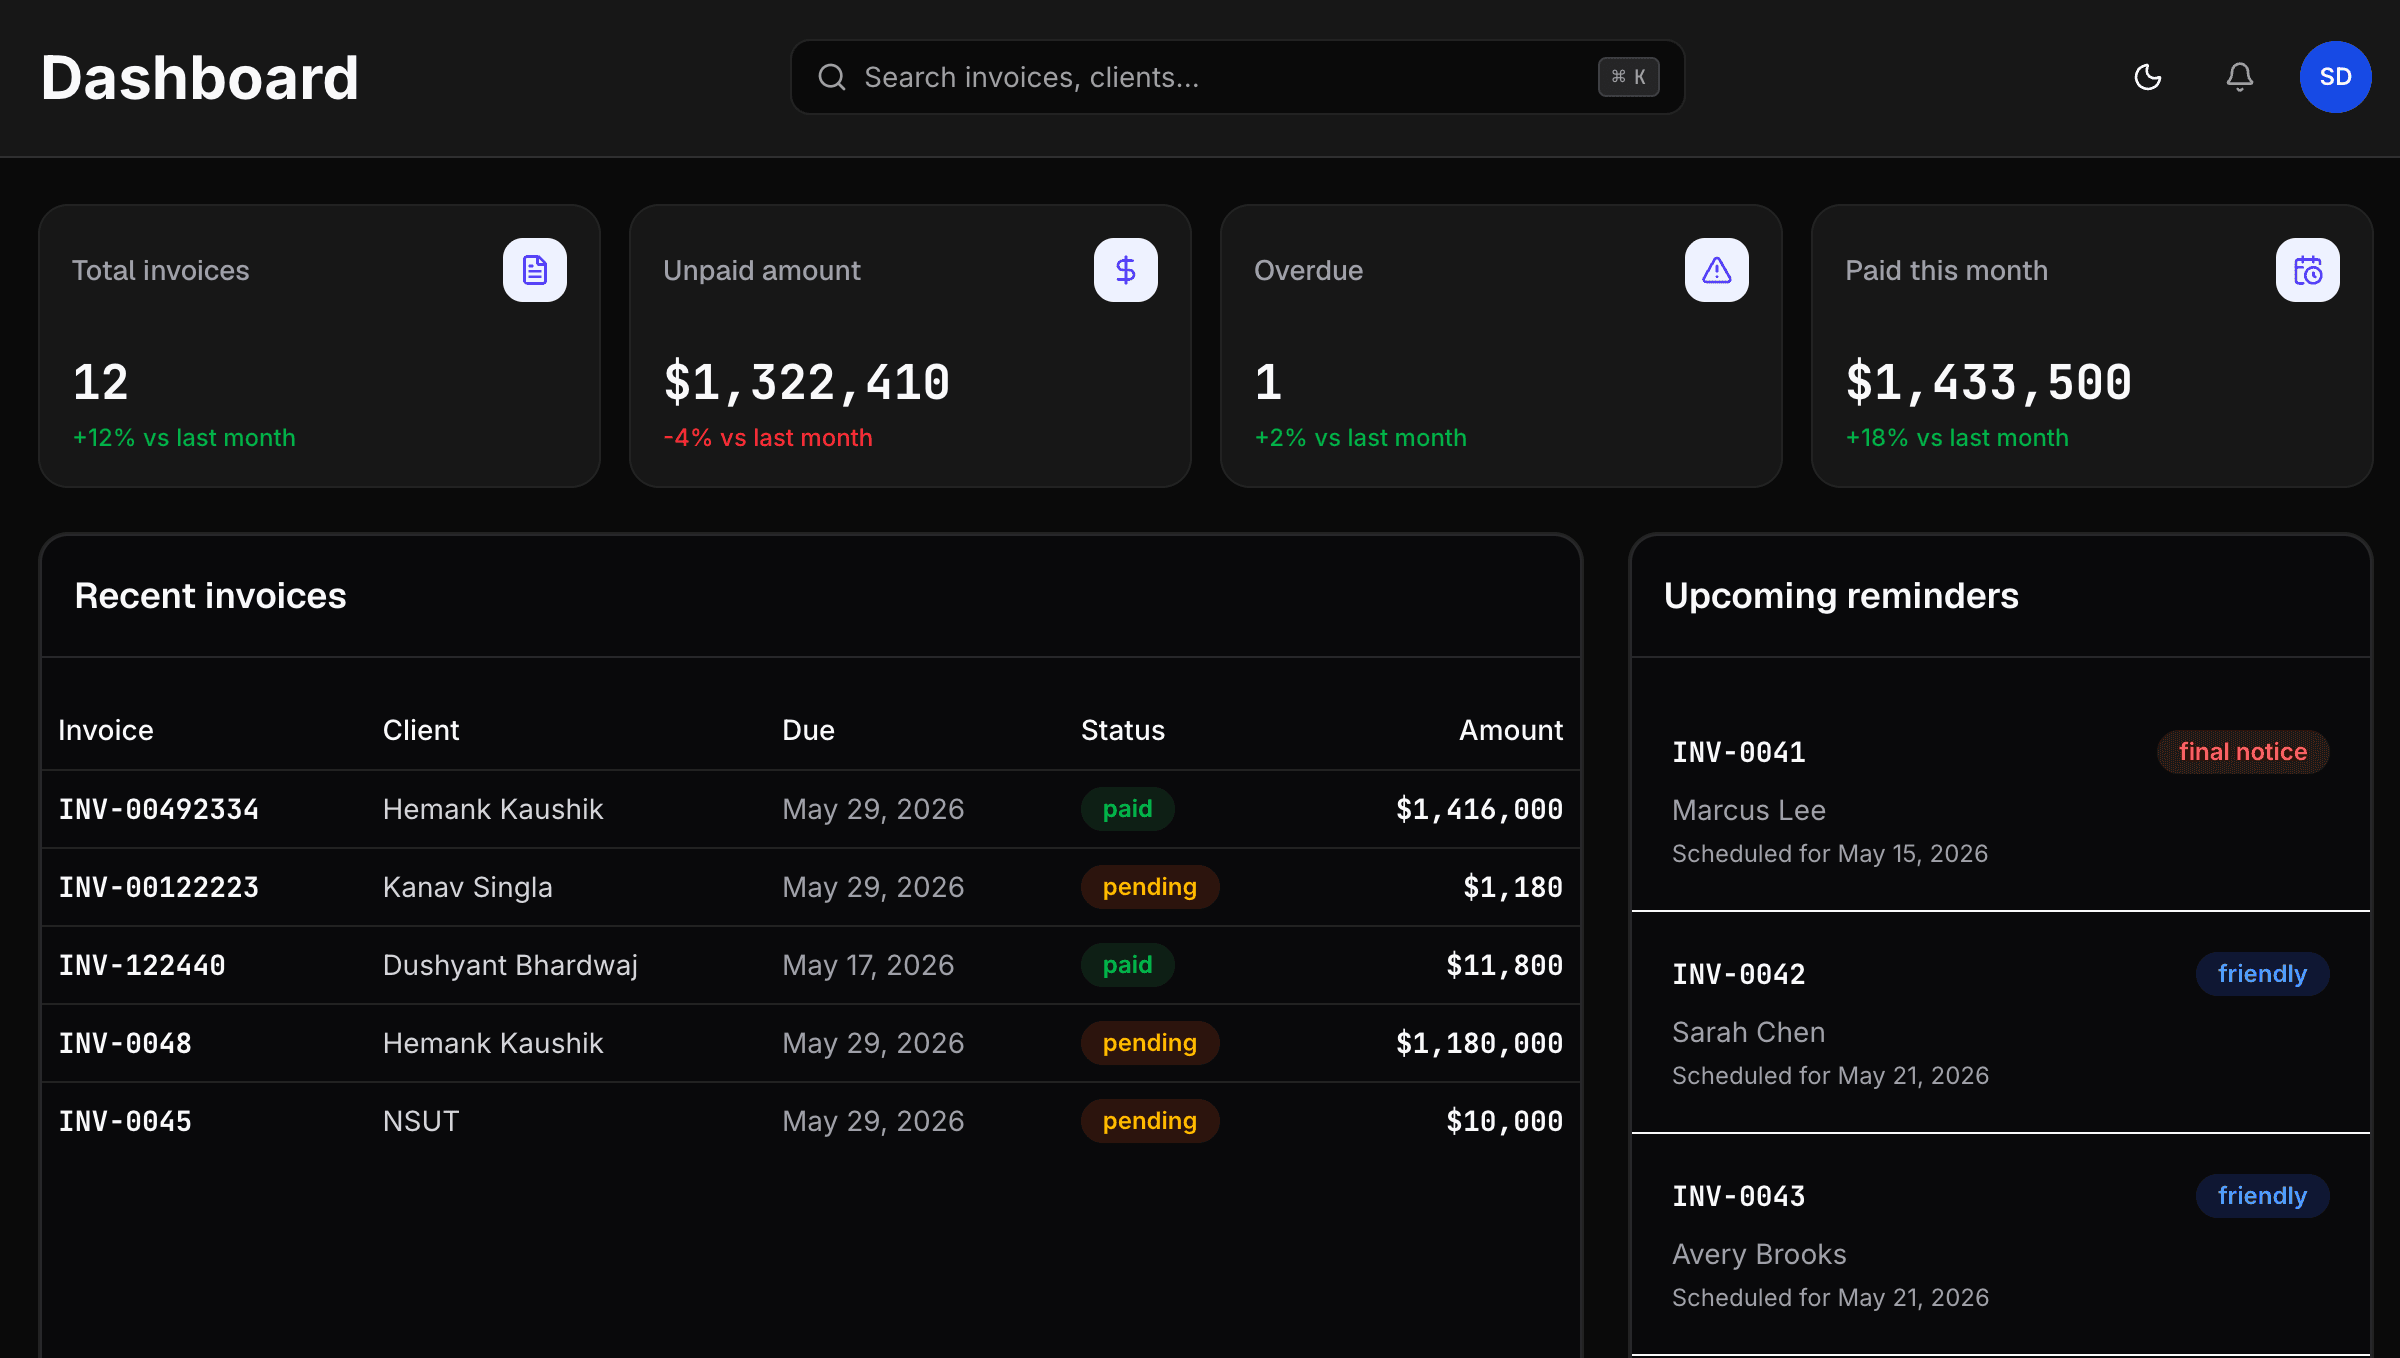This screenshot has width=2400, height=1358.
Task: Open reminder INV-0043
Action: (1739, 1196)
